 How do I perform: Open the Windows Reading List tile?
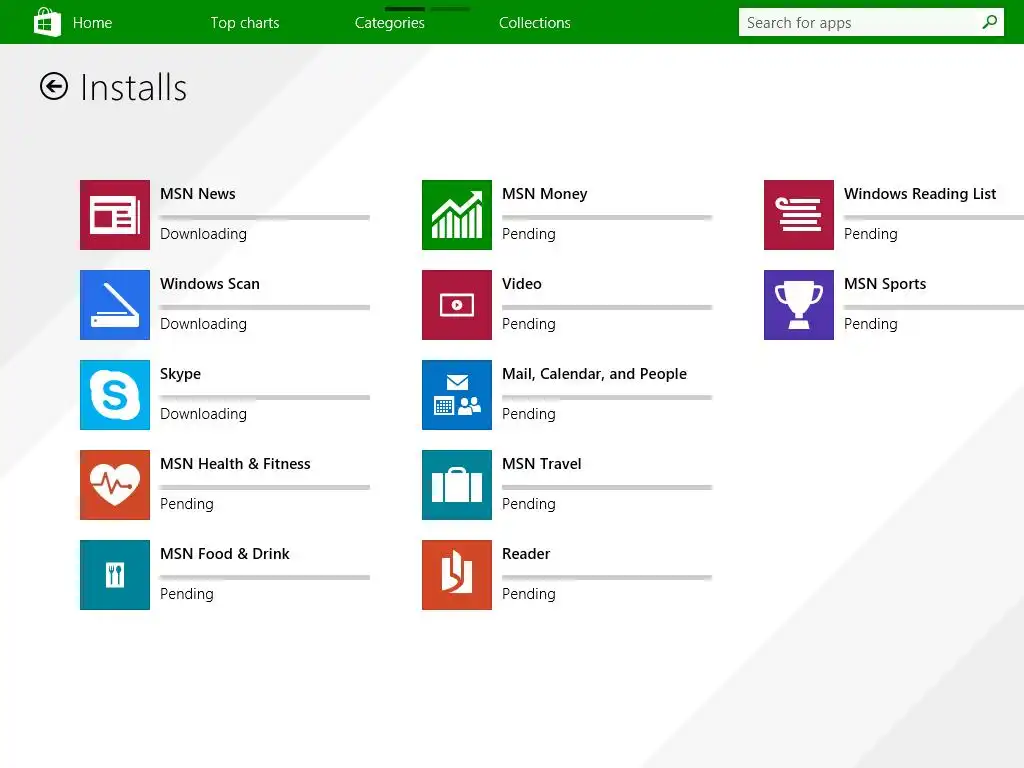[799, 215]
